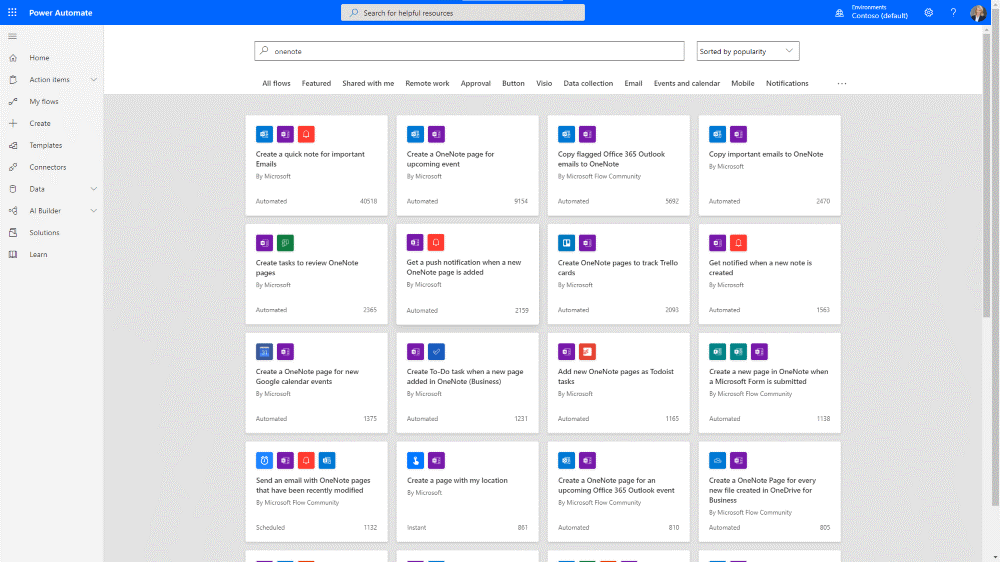Click the Templates icon in sidebar

(x=13, y=145)
